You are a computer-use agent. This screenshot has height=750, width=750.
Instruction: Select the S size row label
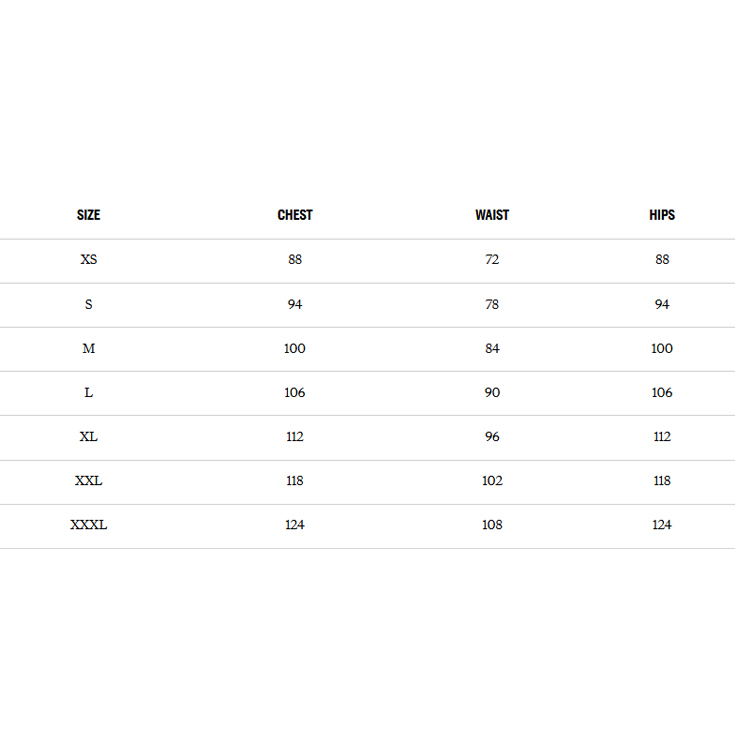(x=89, y=304)
